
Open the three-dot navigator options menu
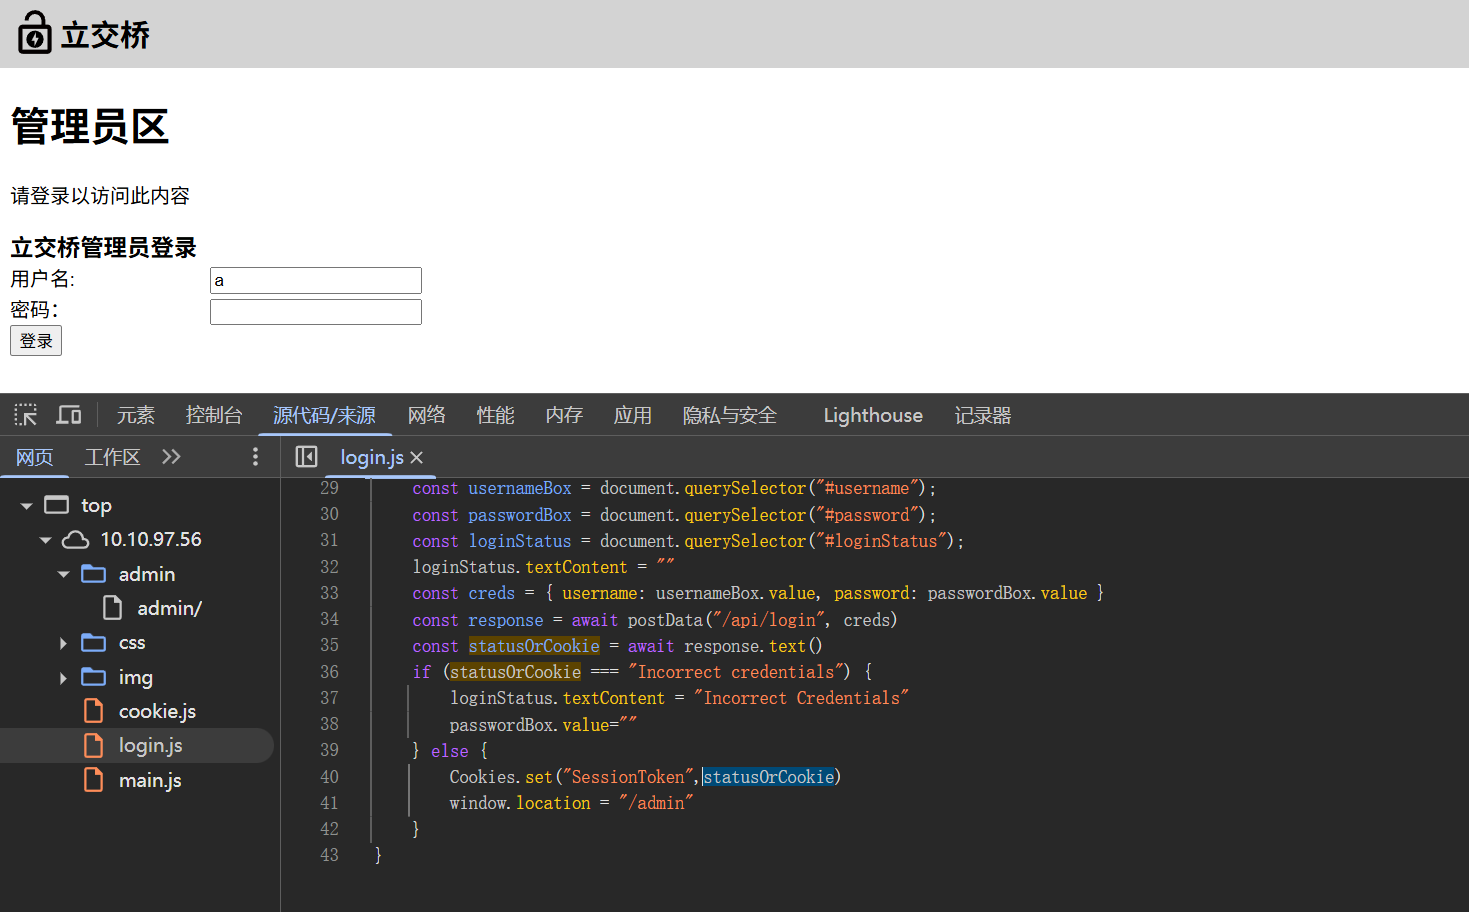[255, 457]
